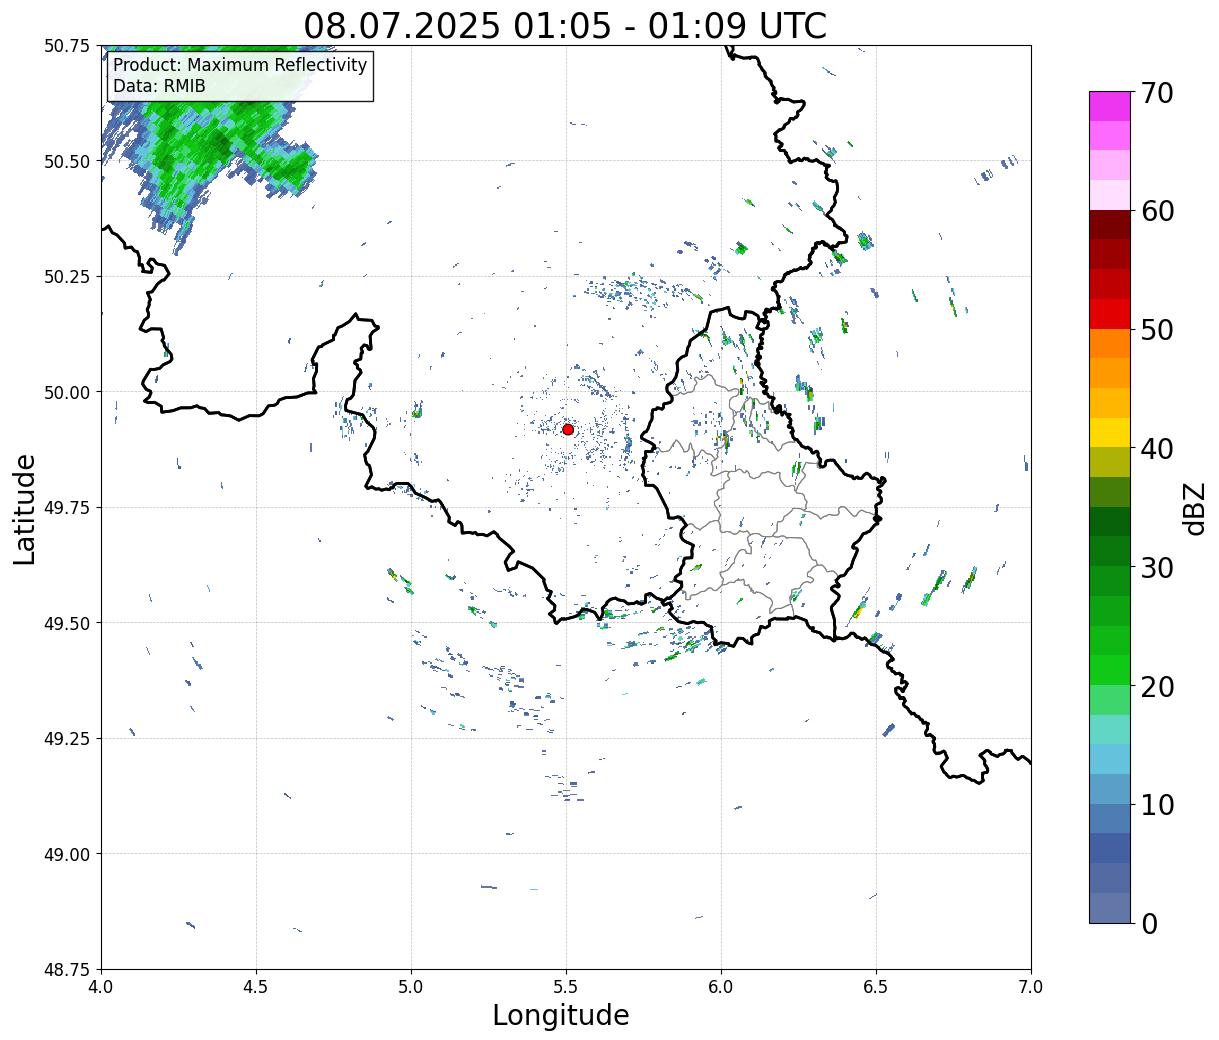Click the latitude tick label 50.75
The height and width of the screenshot is (1040, 1219).
coord(67,46)
